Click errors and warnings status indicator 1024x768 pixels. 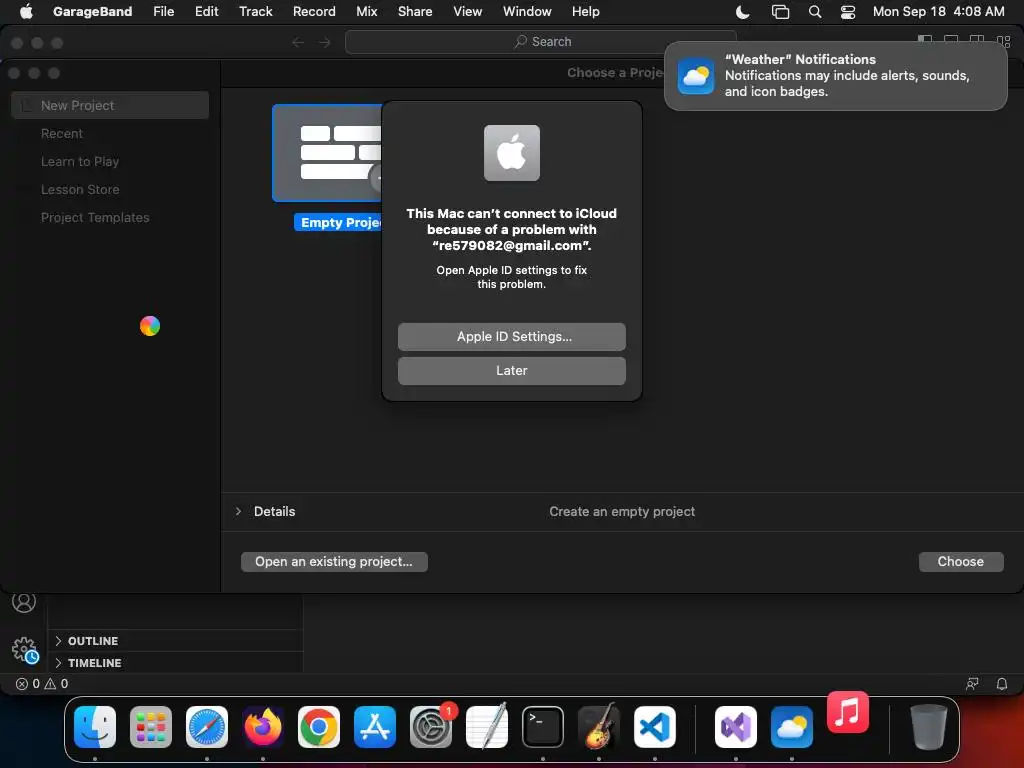coord(42,684)
